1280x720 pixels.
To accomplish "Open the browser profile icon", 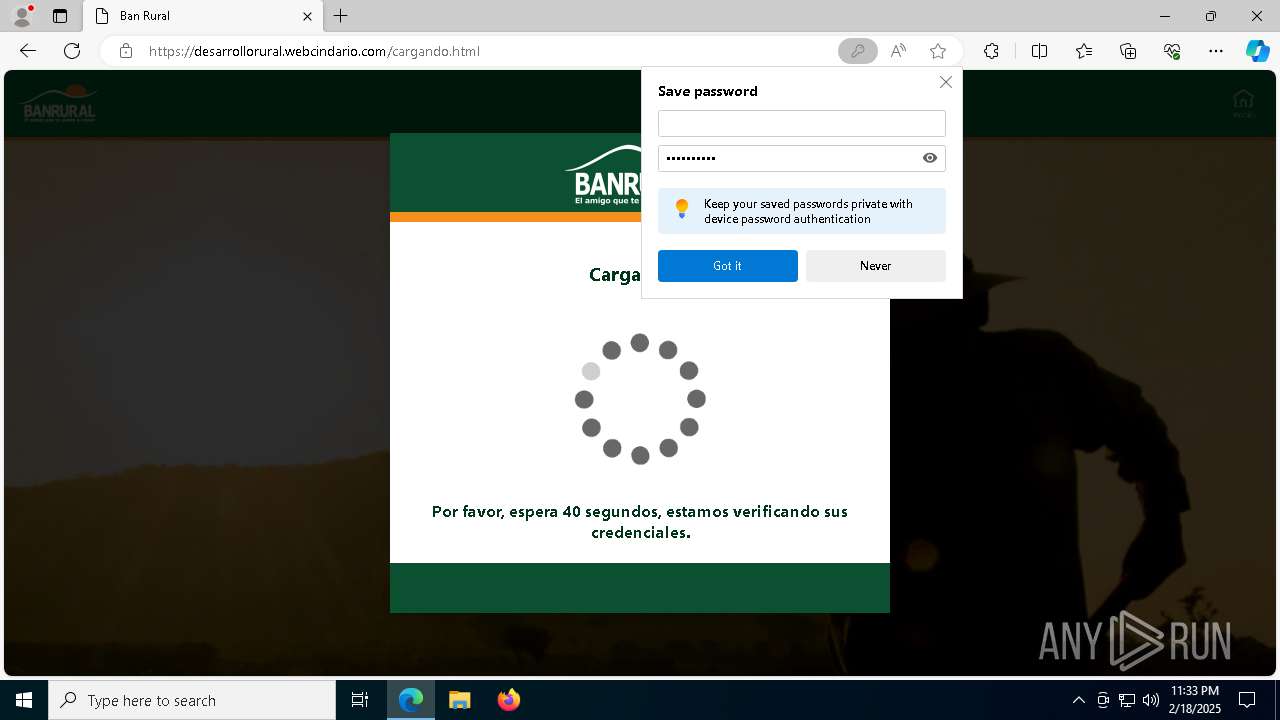I will (22, 16).
